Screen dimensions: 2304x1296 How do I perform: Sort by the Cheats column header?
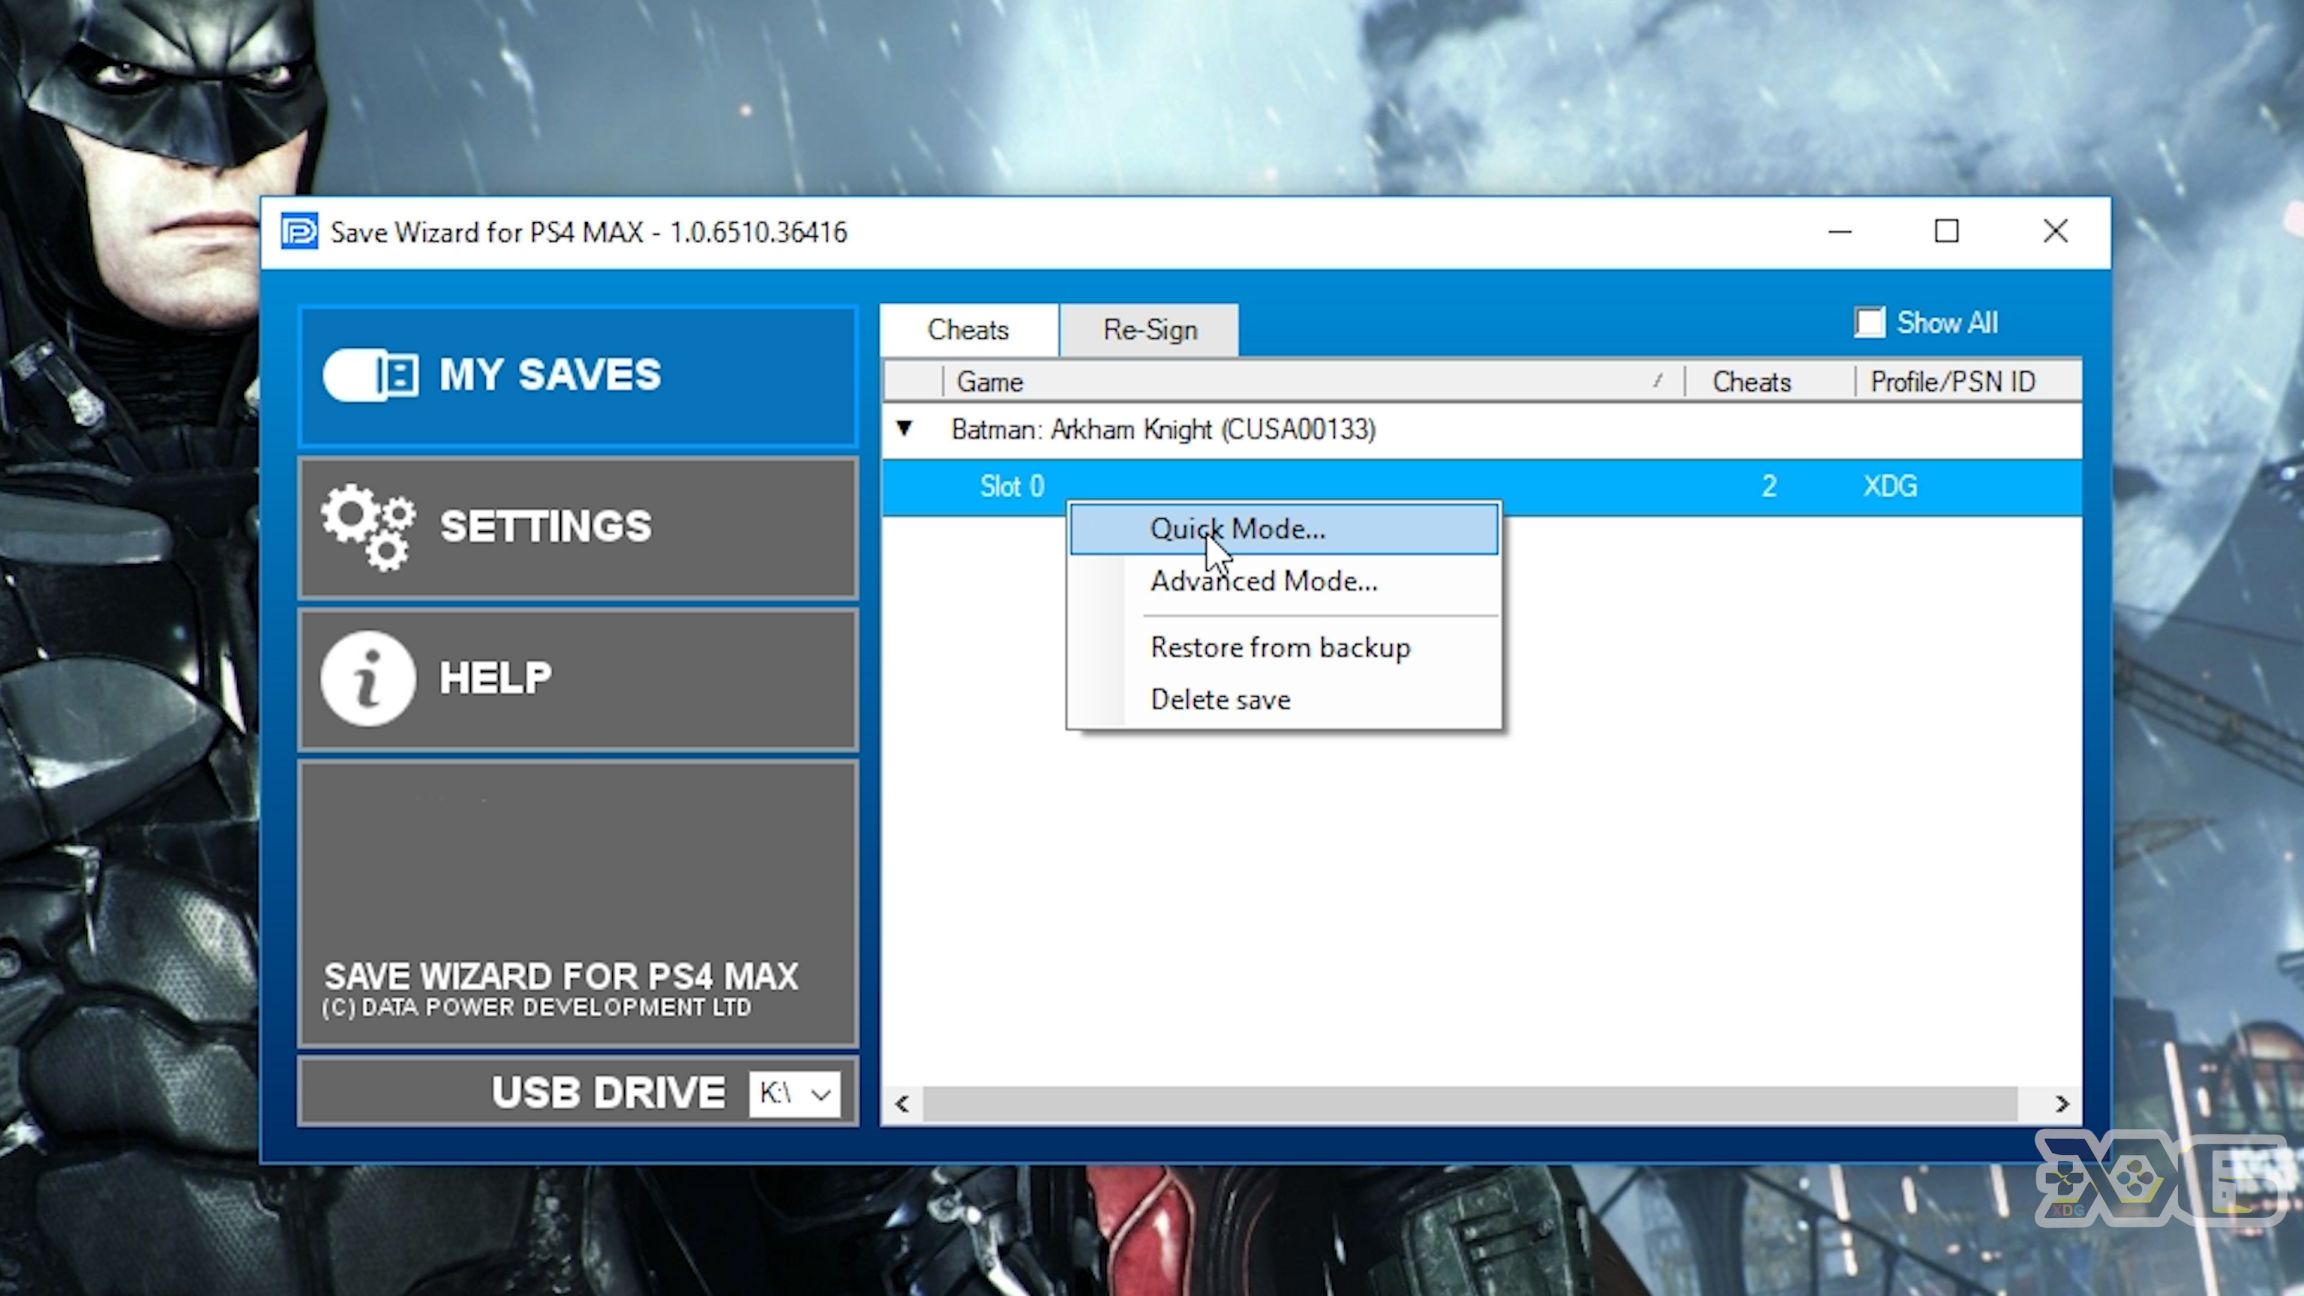(1769, 382)
